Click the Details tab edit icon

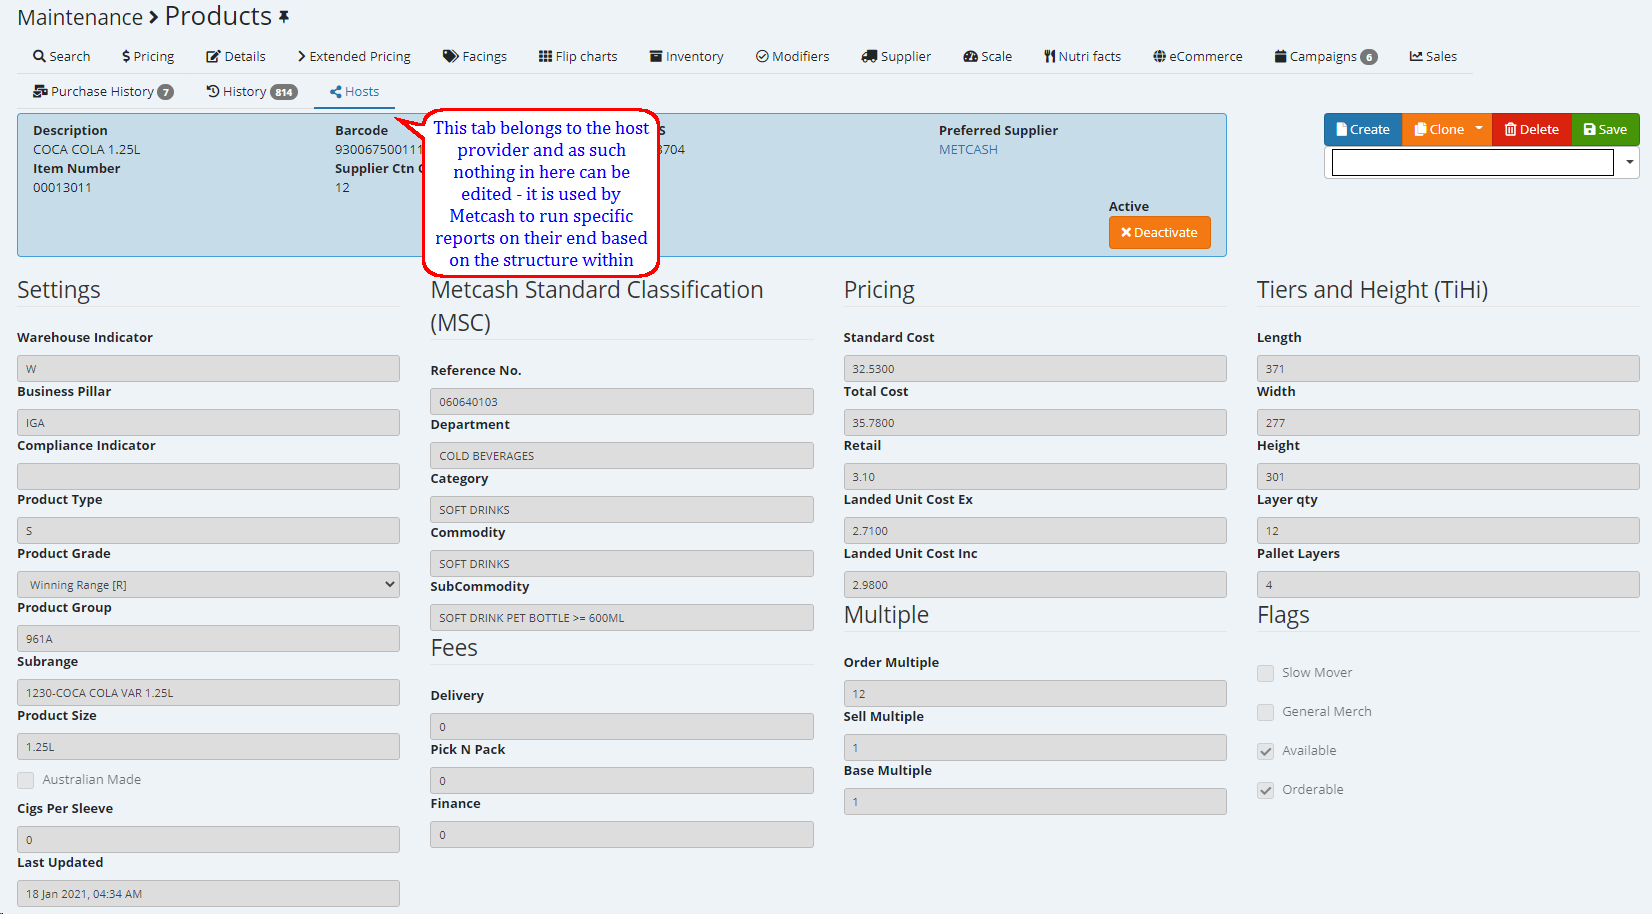213,57
